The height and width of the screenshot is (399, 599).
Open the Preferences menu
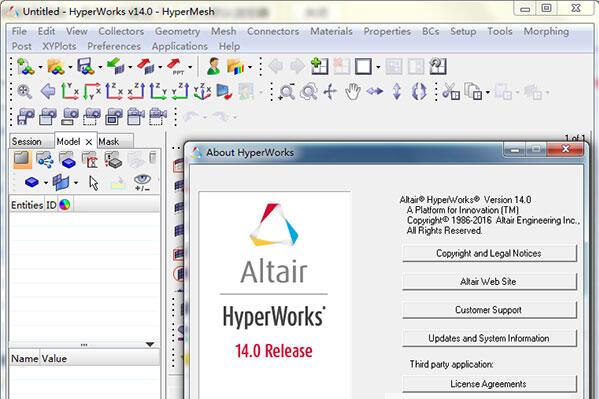point(114,46)
